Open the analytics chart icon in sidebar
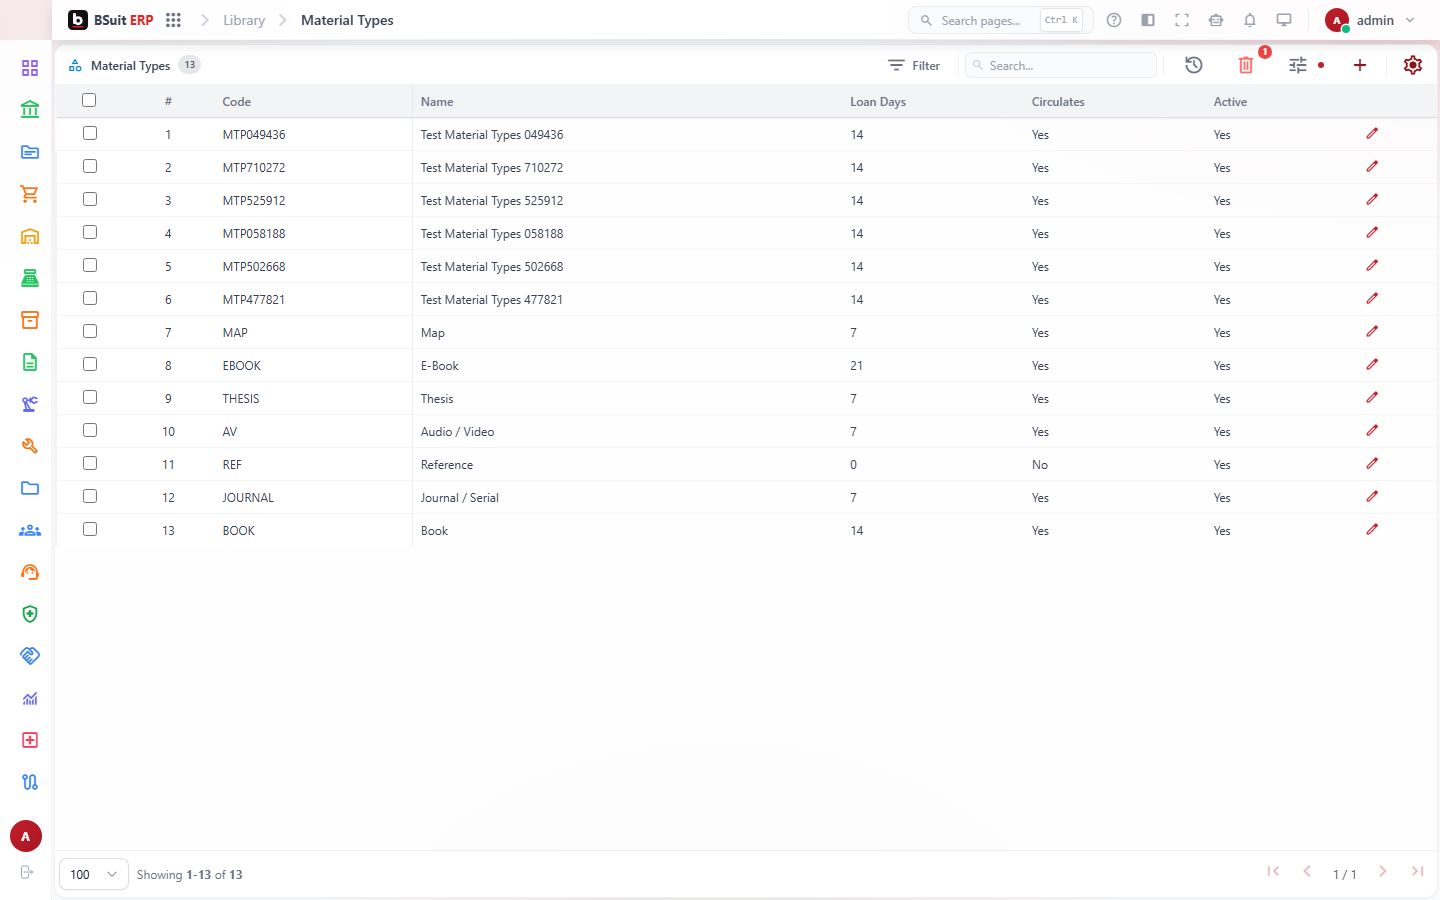The height and width of the screenshot is (900, 1440). pyautogui.click(x=30, y=698)
